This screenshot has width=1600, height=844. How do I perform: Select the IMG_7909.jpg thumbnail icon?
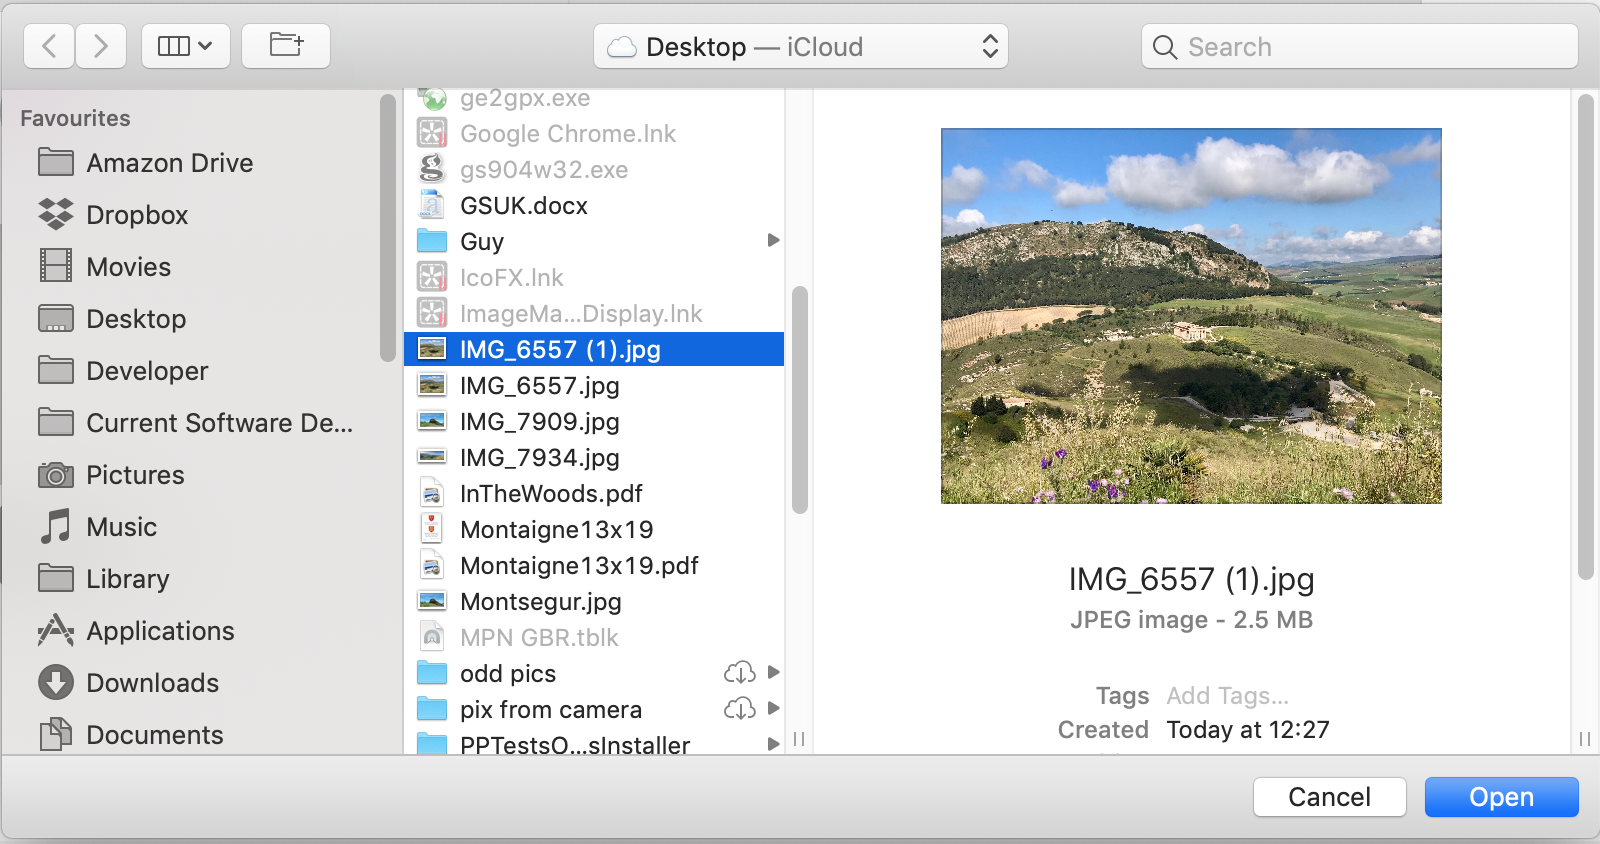coord(432,421)
